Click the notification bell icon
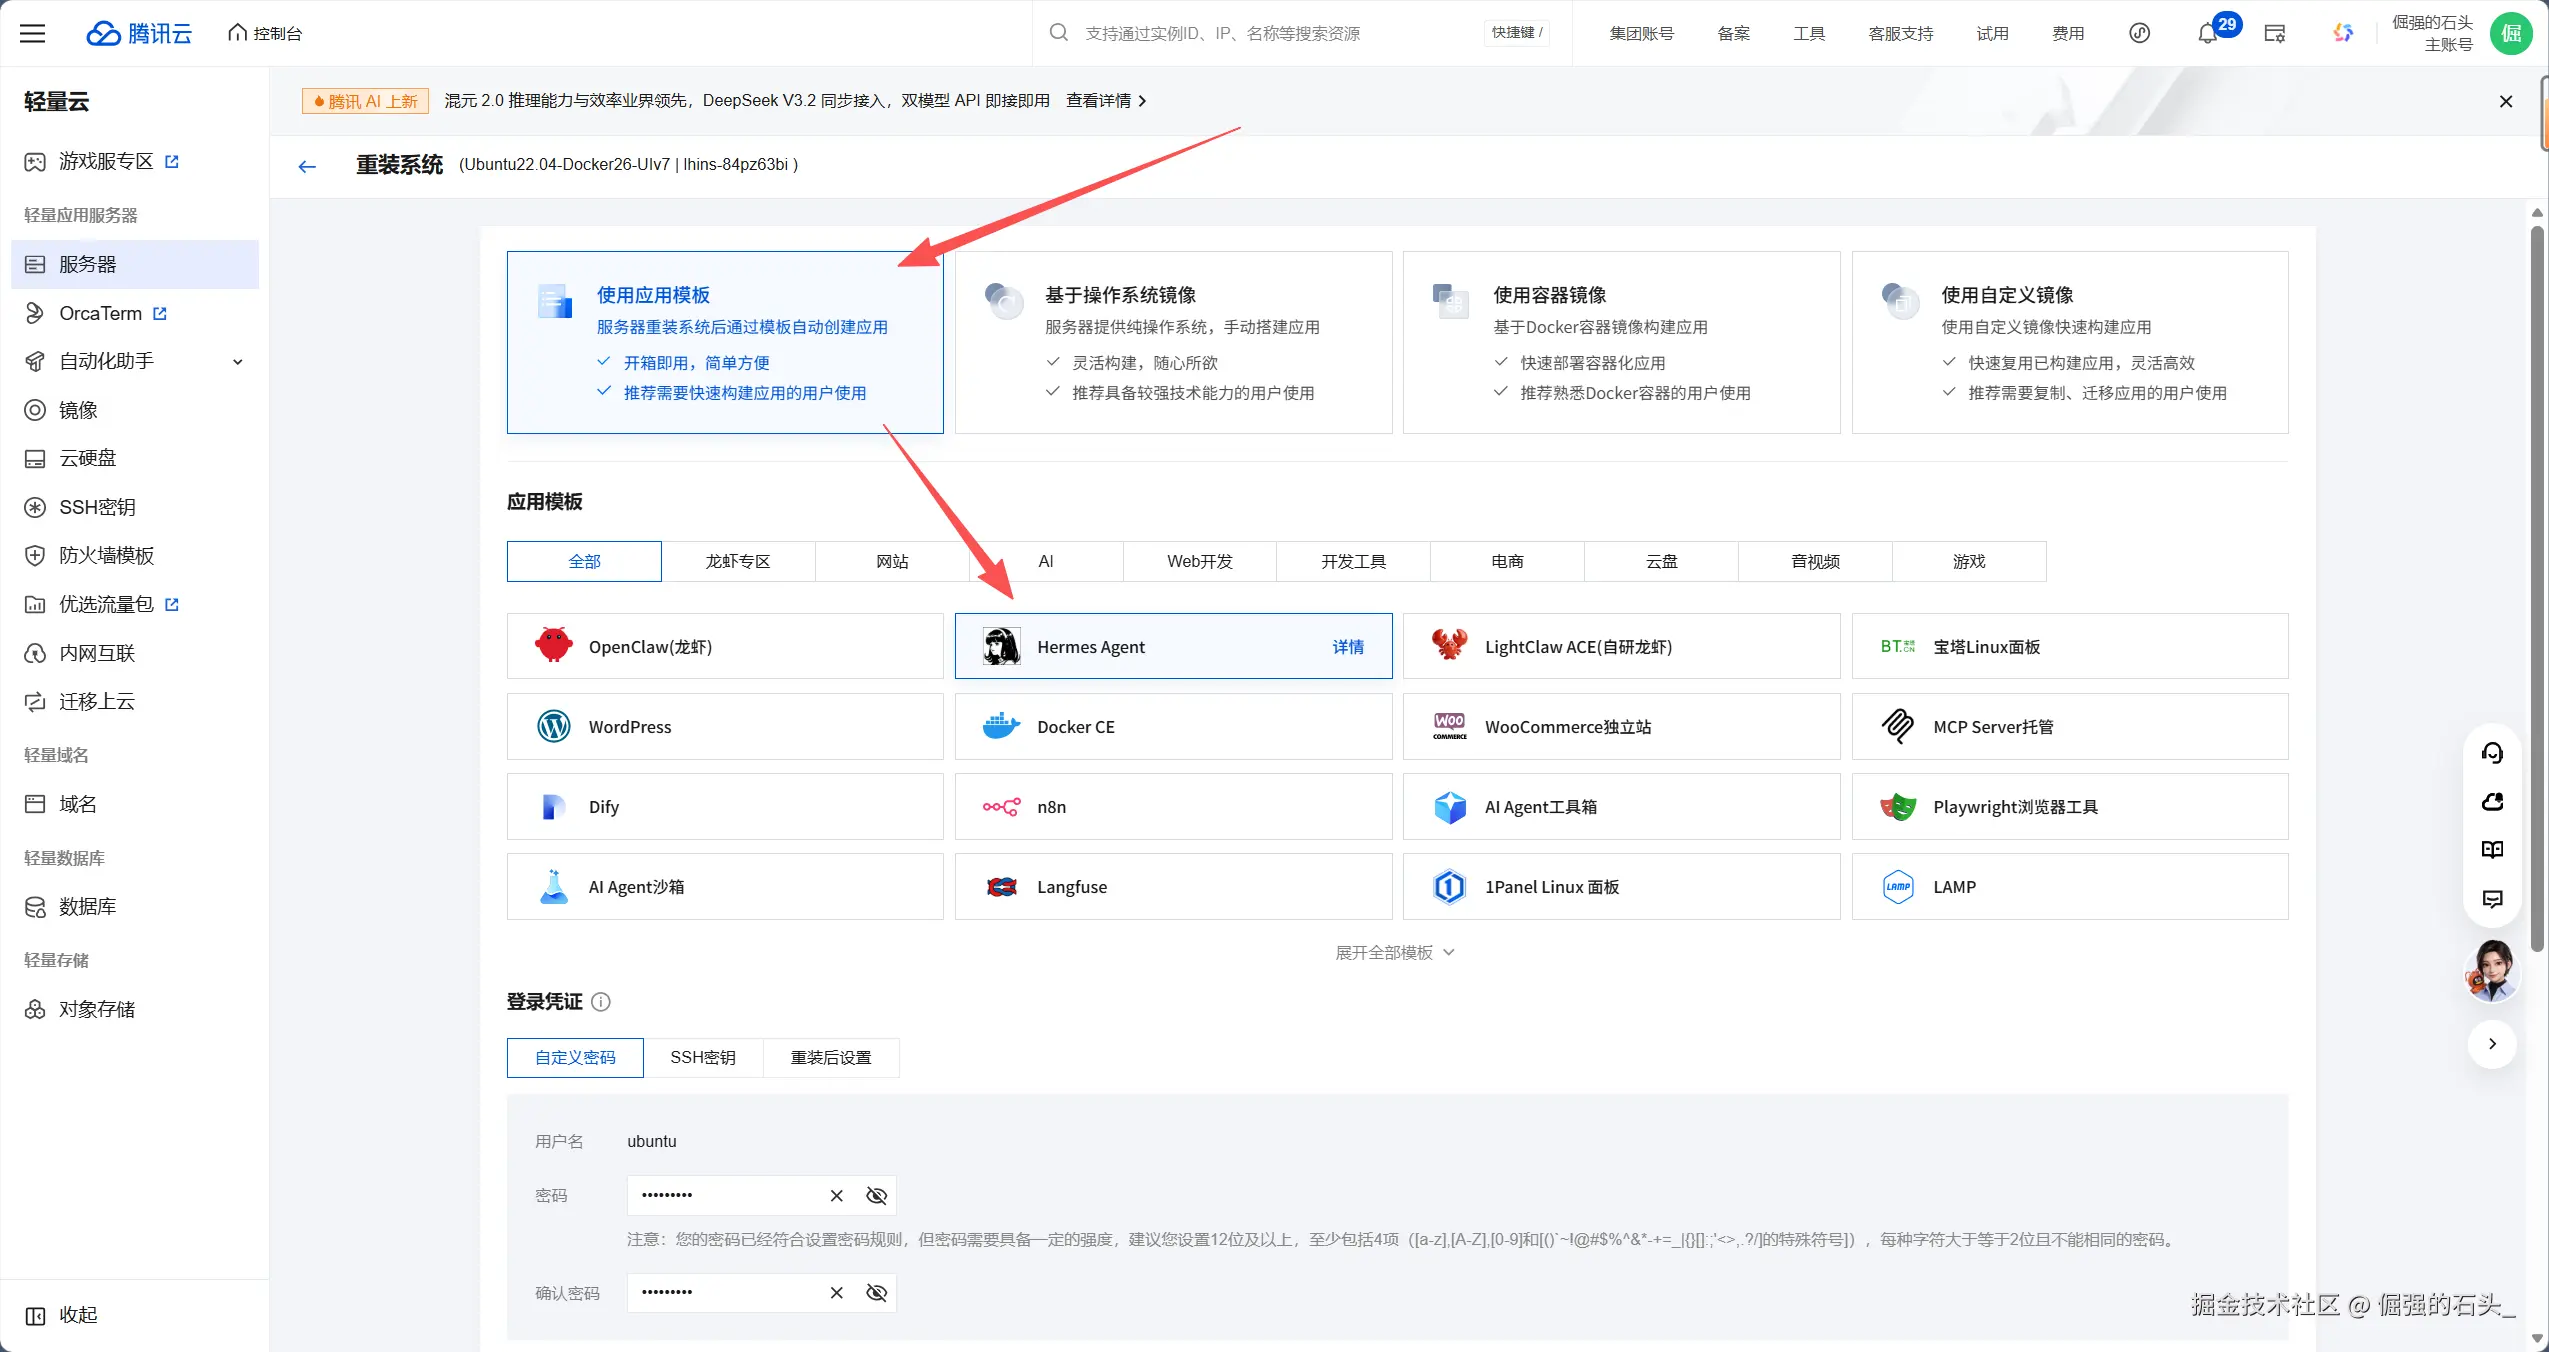Image resolution: width=2549 pixels, height=1352 pixels. pyautogui.click(x=2207, y=34)
